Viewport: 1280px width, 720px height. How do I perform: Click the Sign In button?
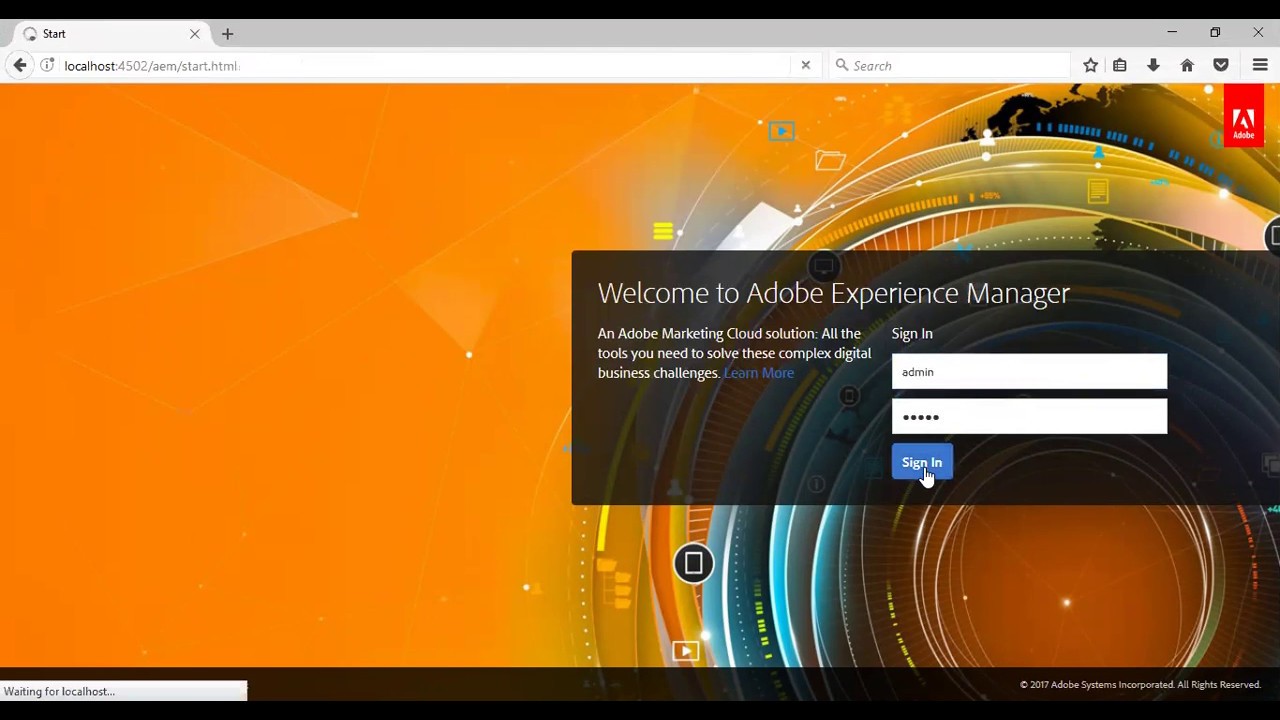[922, 462]
